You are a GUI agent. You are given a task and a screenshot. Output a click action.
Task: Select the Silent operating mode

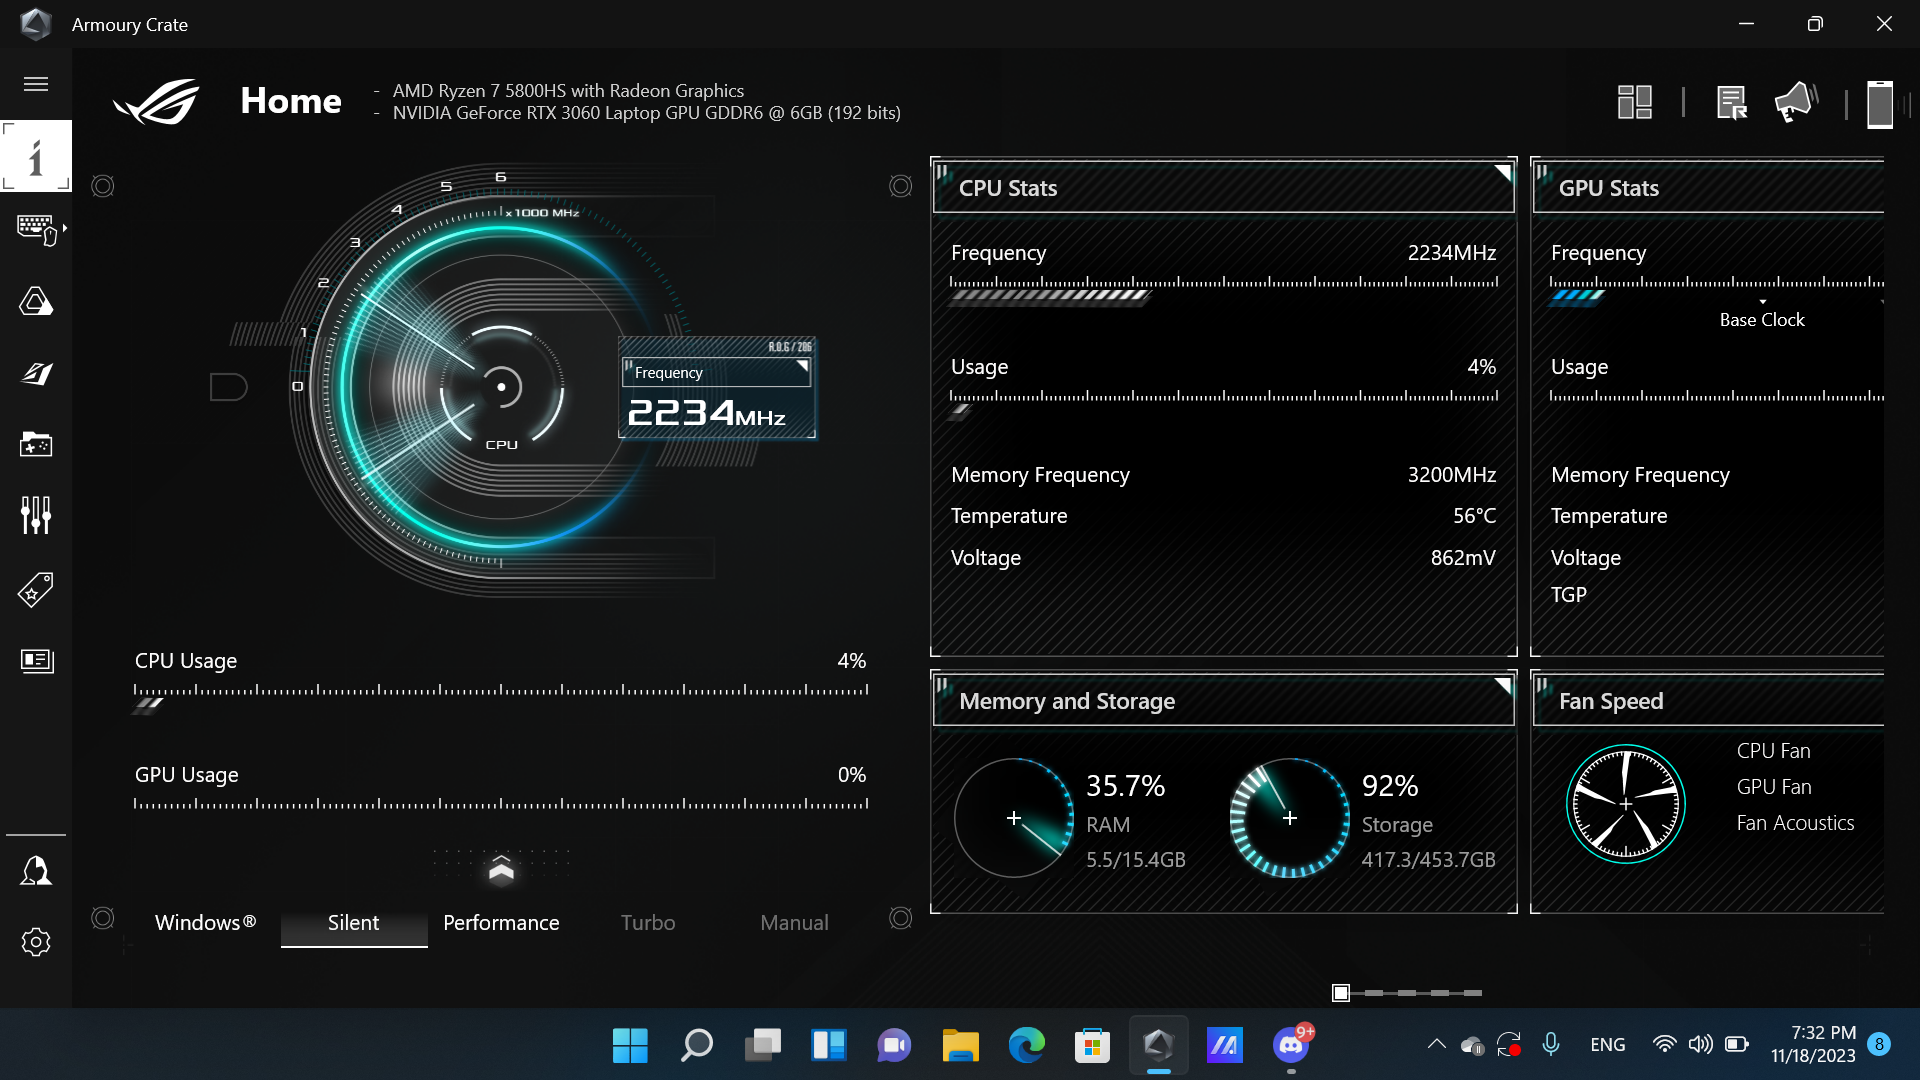point(354,923)
